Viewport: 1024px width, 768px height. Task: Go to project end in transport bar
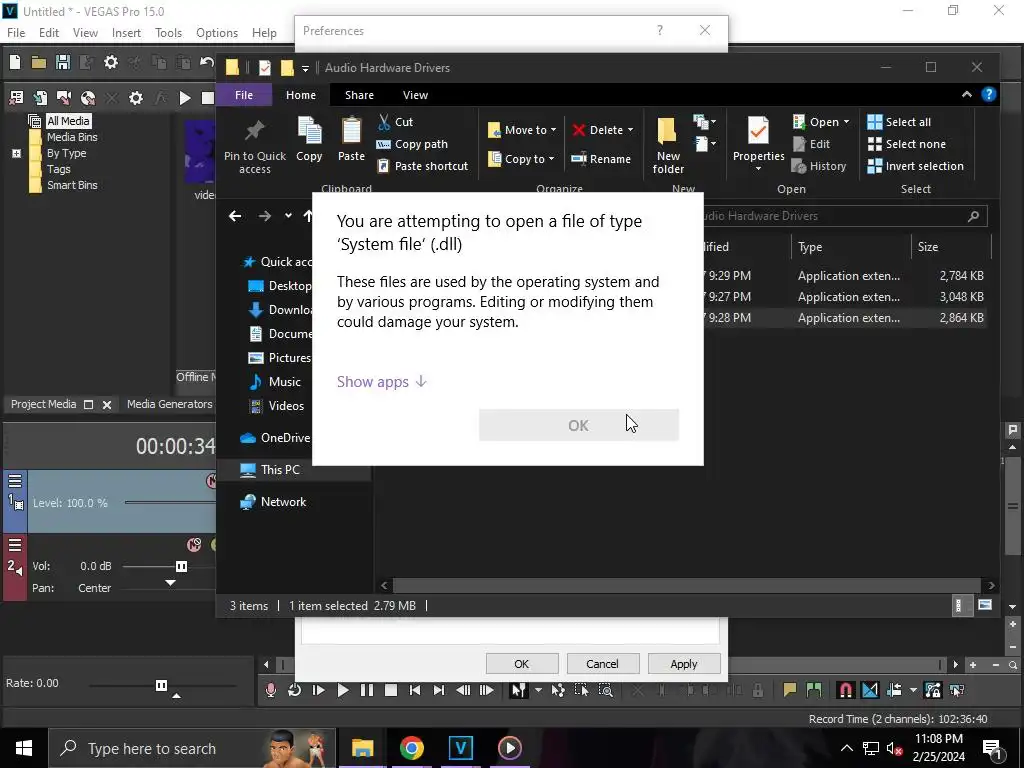coord(439,690)
